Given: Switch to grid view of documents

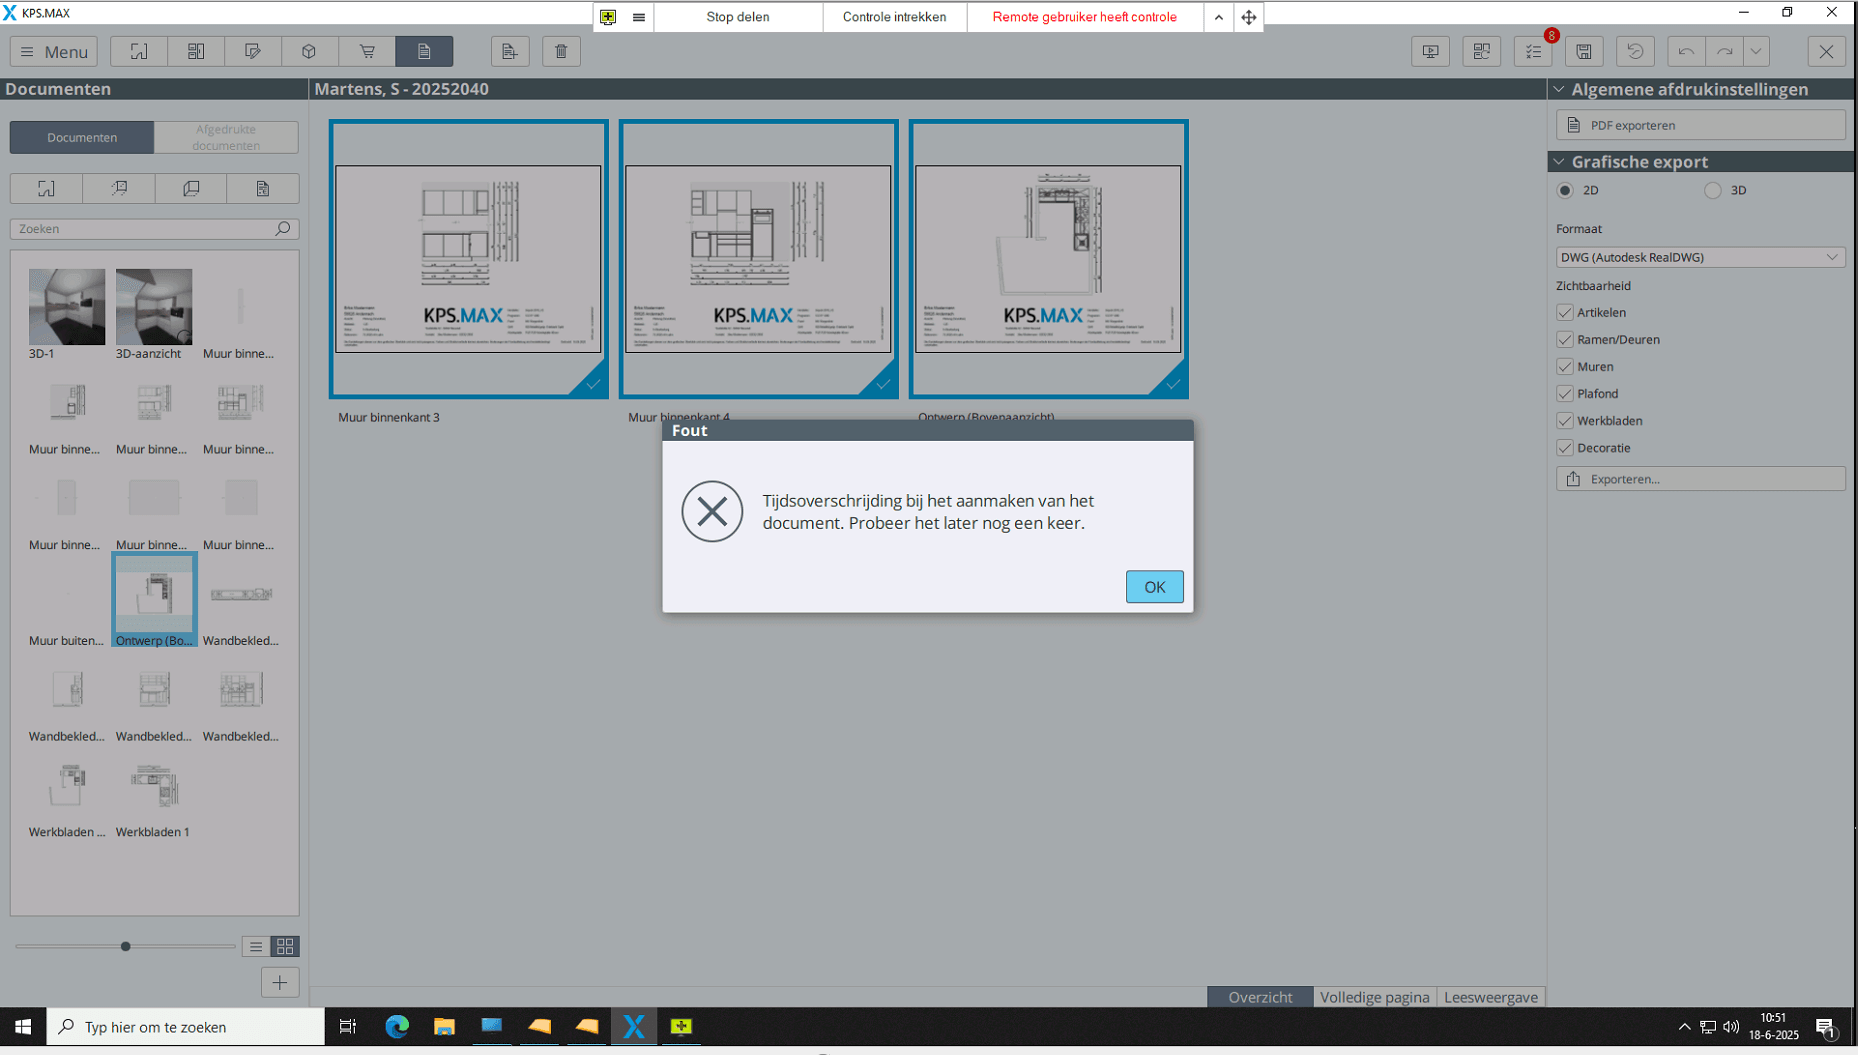Looking at the screenshot, I should tap(285, 946).
